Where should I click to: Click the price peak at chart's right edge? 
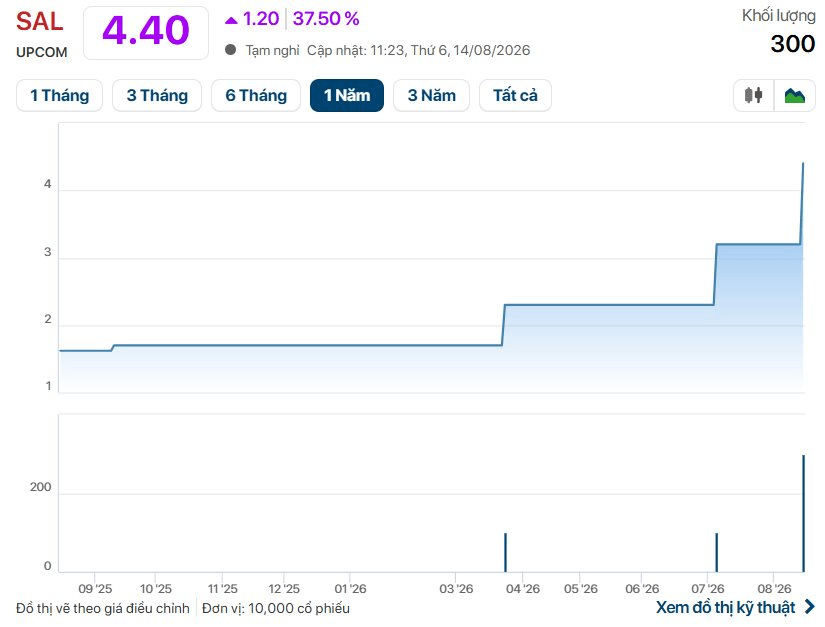(x=803, y=164)
